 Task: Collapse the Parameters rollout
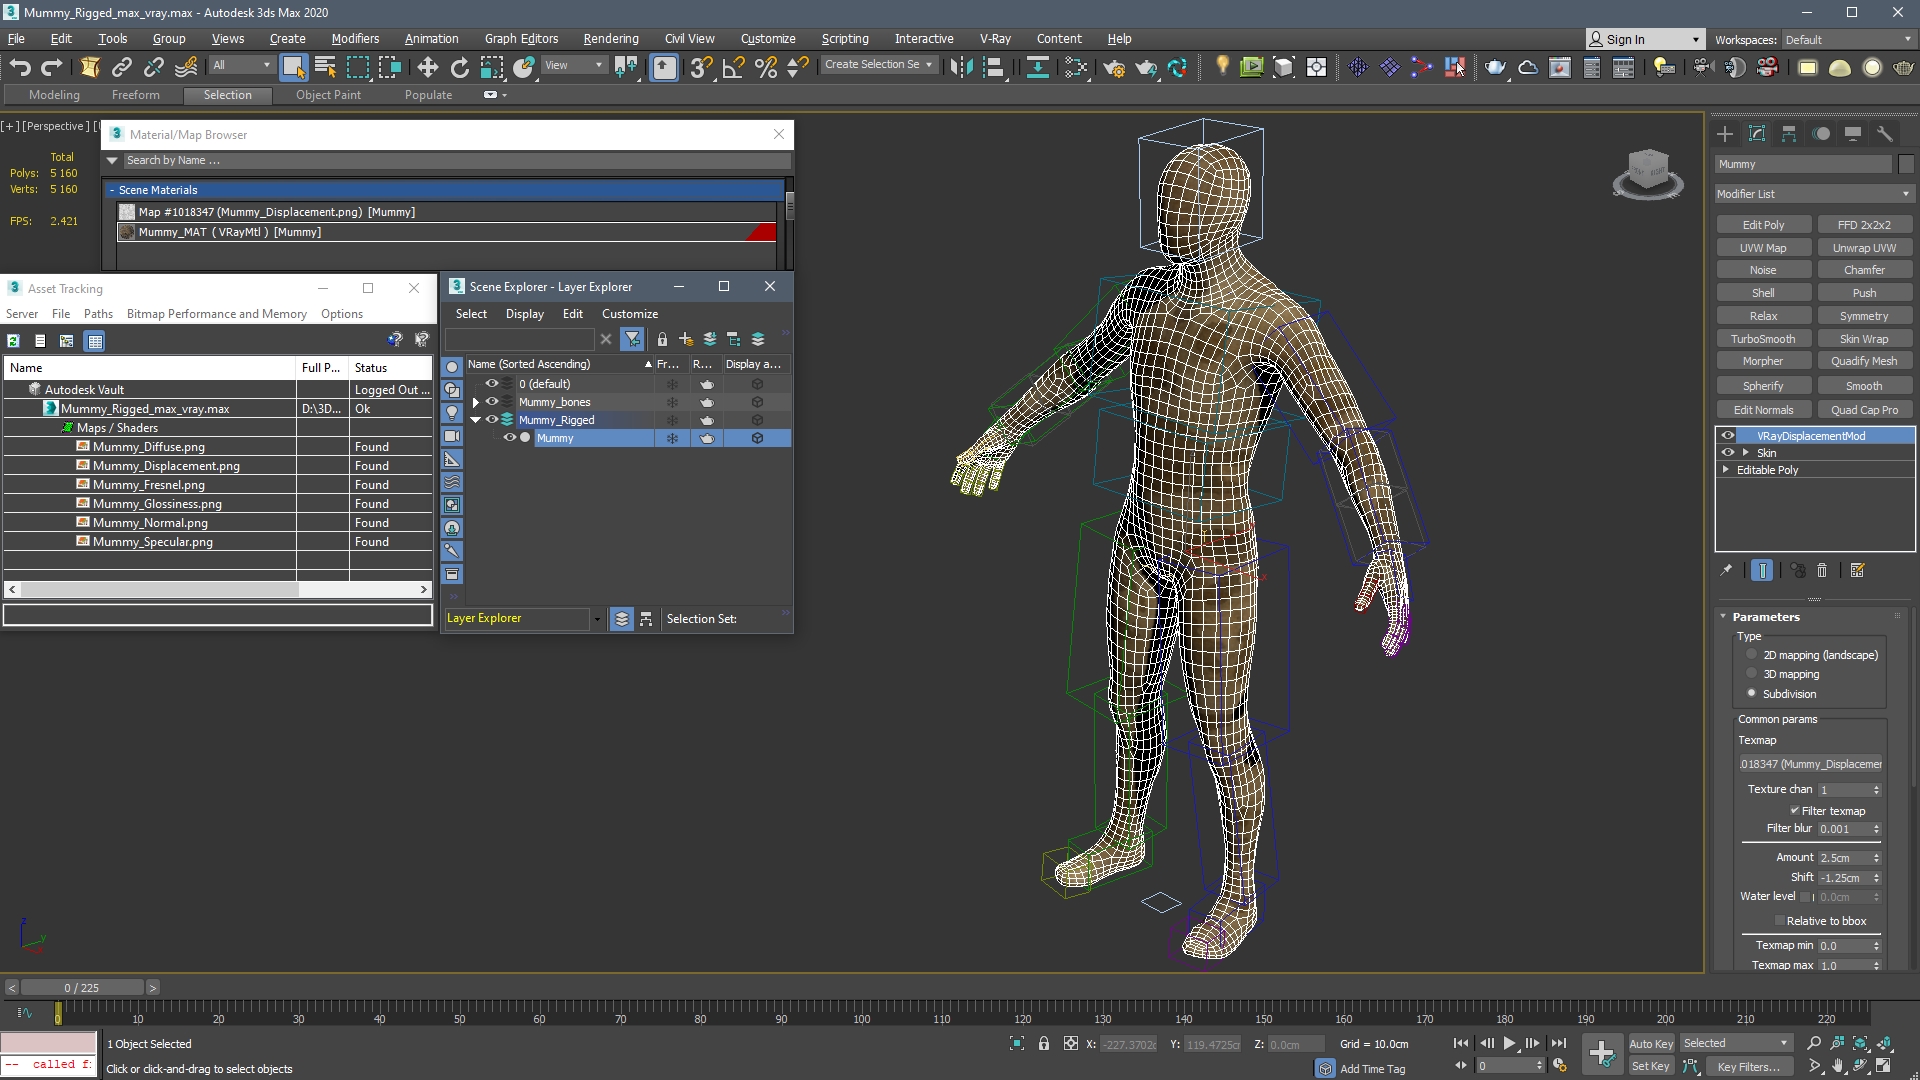pos(1766,617)
